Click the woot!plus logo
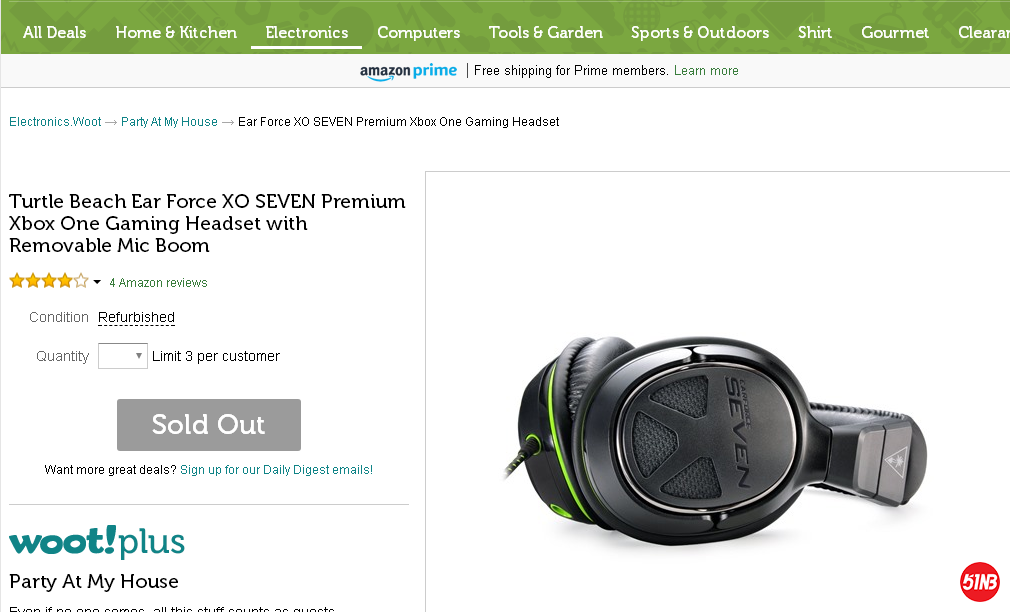This screenshot has width=1010, height=612. (x=97, y=542)
